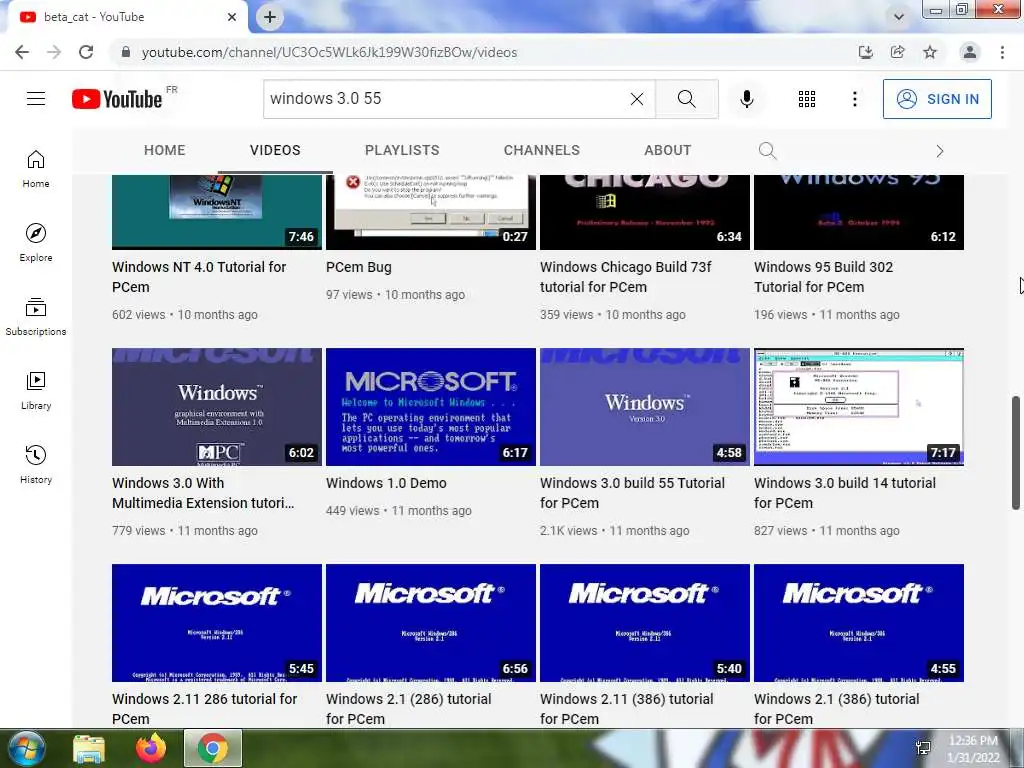Open the tab search dropdown arrow

(899, 17)
